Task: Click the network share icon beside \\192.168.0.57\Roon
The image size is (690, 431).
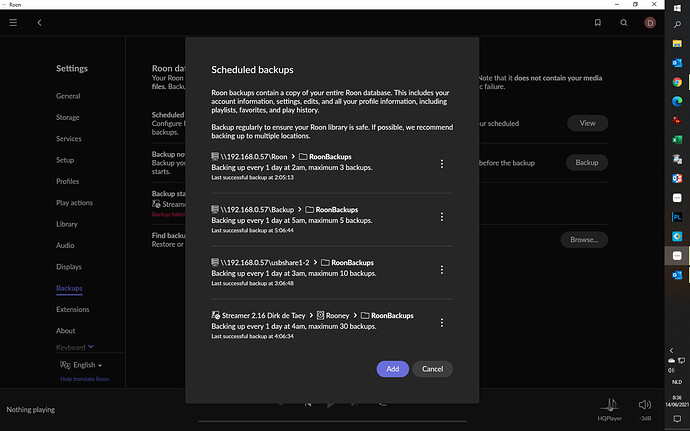Action: tap(215, 156)
